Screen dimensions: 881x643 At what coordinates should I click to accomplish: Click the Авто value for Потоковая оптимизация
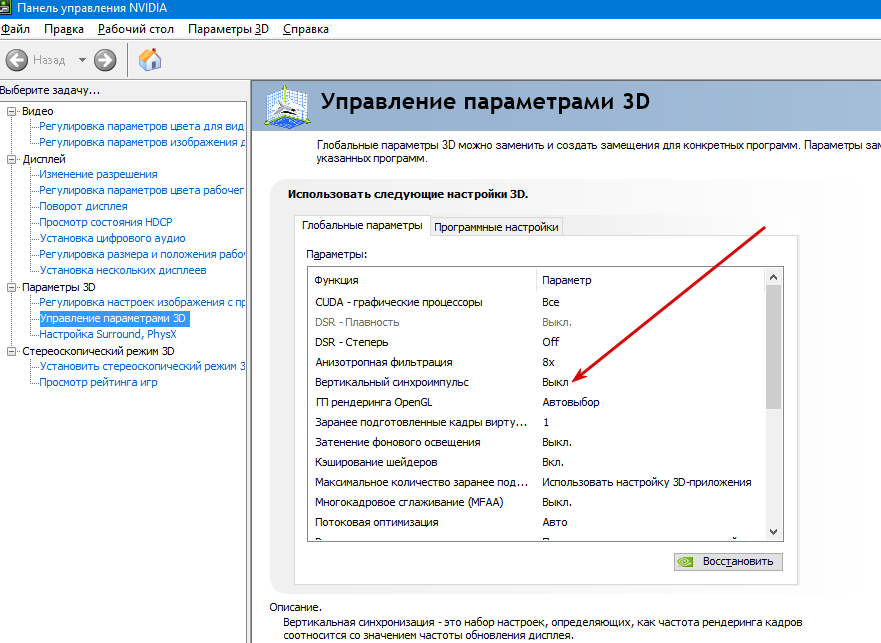[x=555, y=522]
